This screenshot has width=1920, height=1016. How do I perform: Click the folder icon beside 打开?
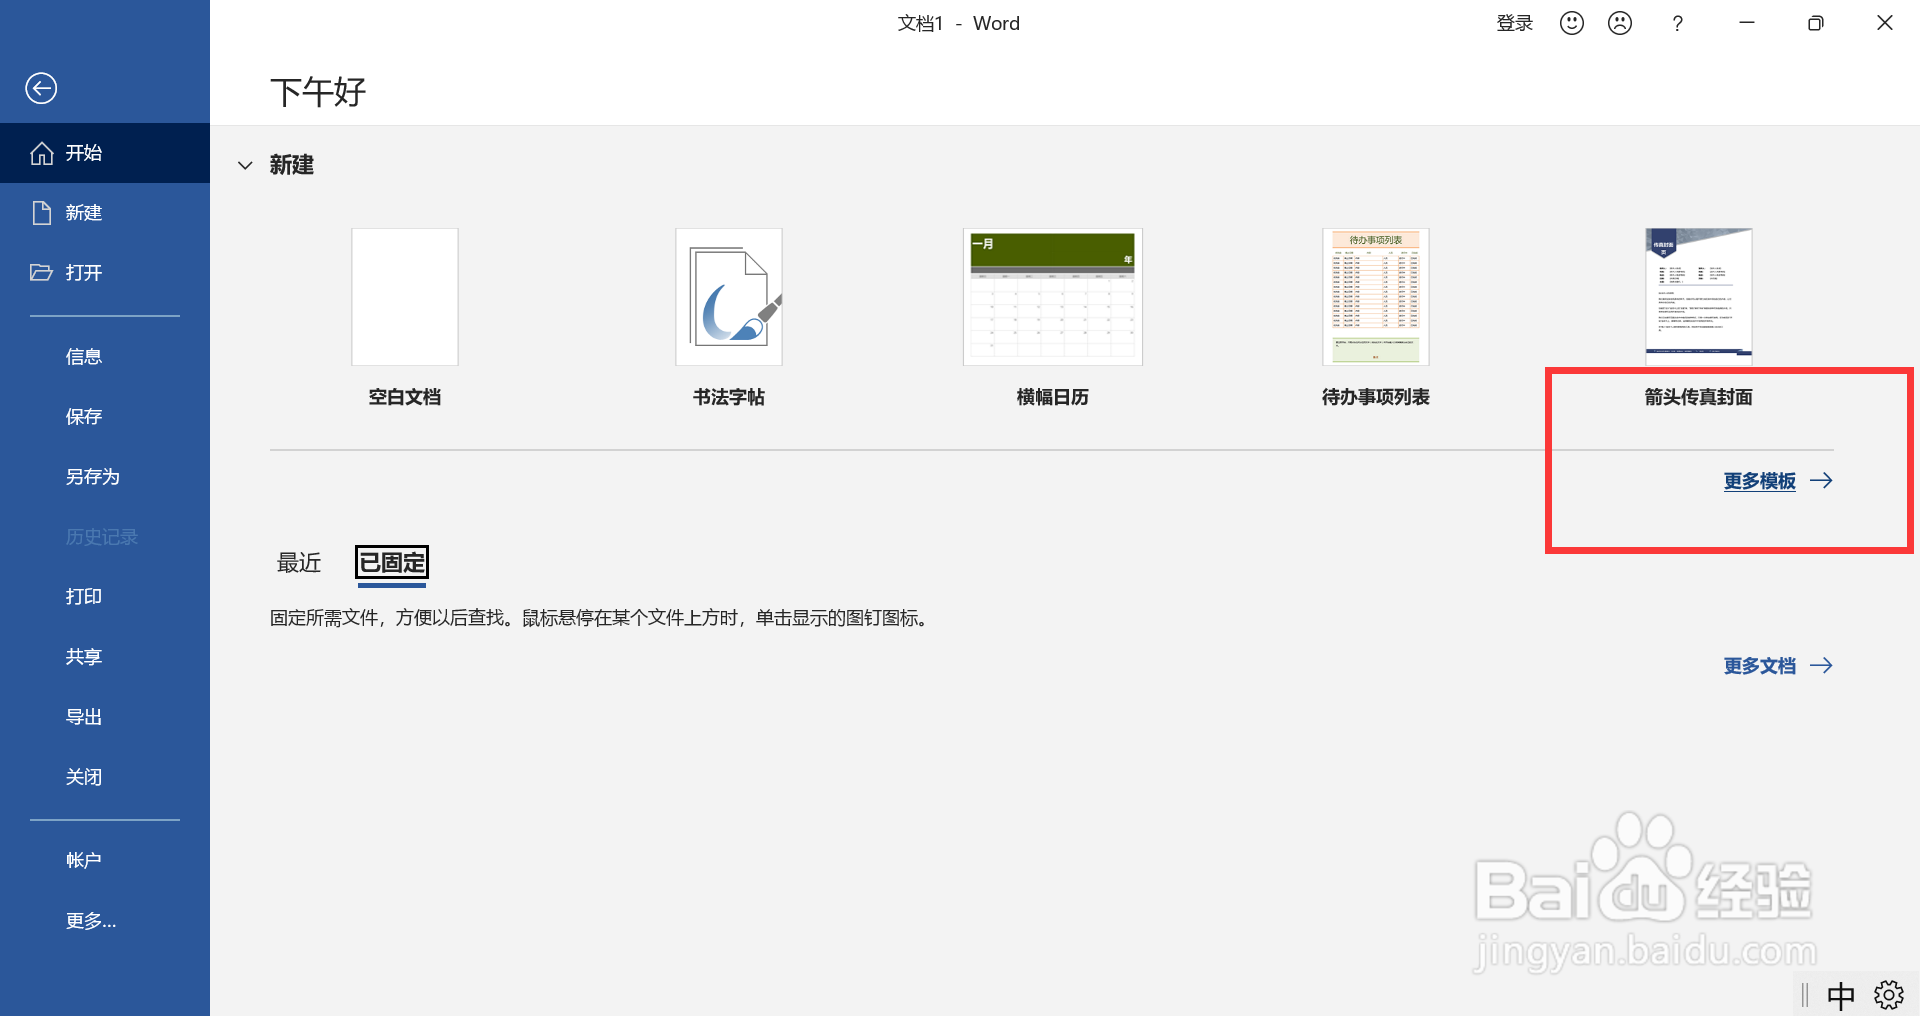41,272
